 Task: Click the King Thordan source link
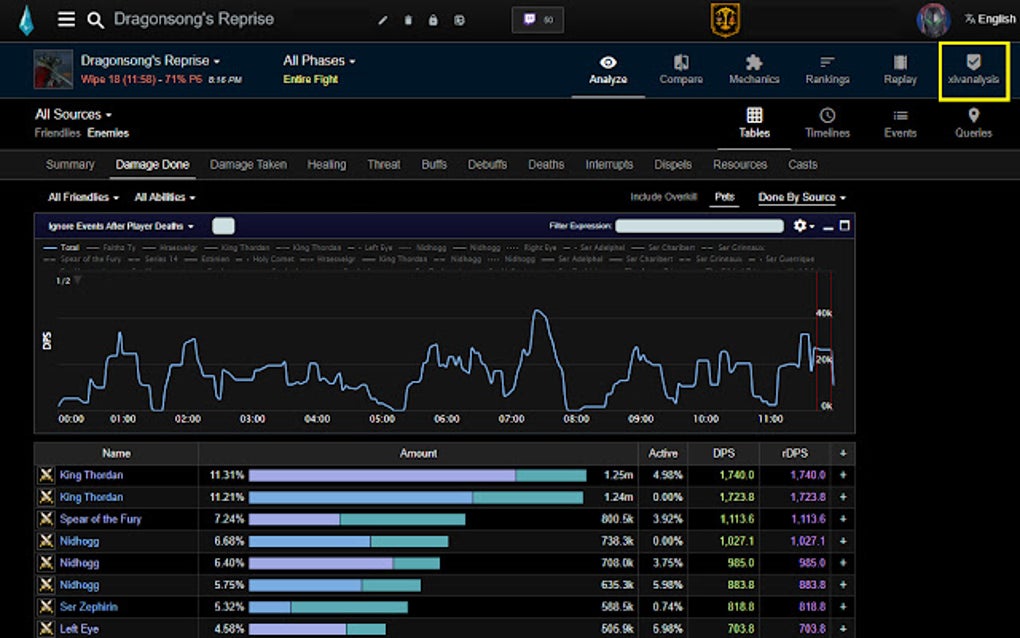(91, 474)
